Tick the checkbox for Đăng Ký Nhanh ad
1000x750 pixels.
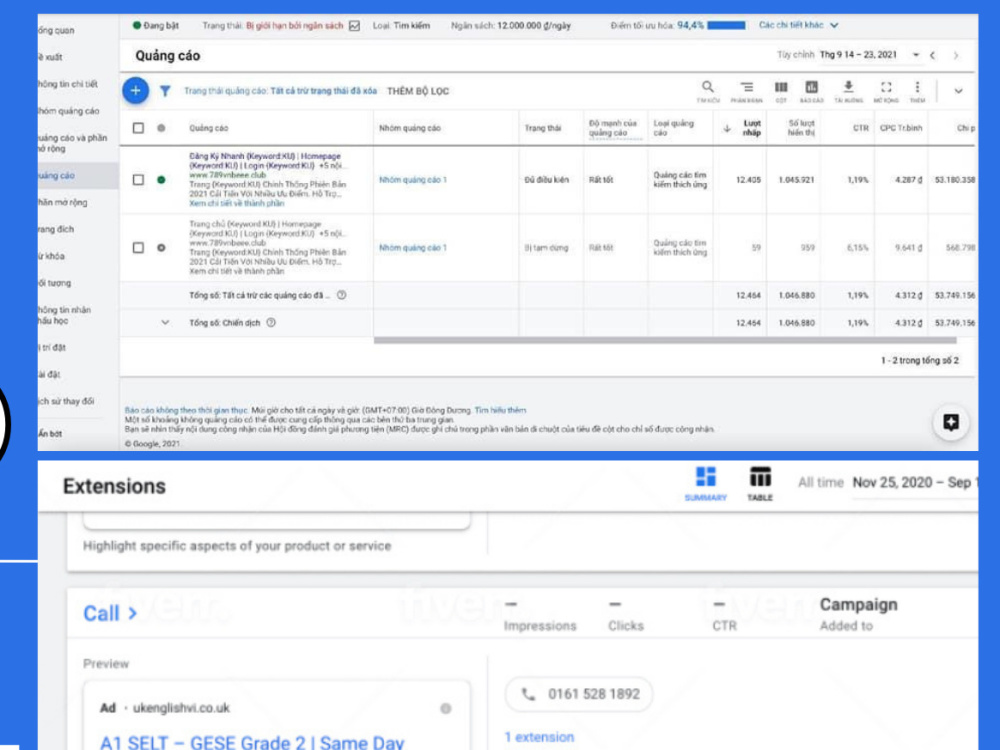coord(138,180)
